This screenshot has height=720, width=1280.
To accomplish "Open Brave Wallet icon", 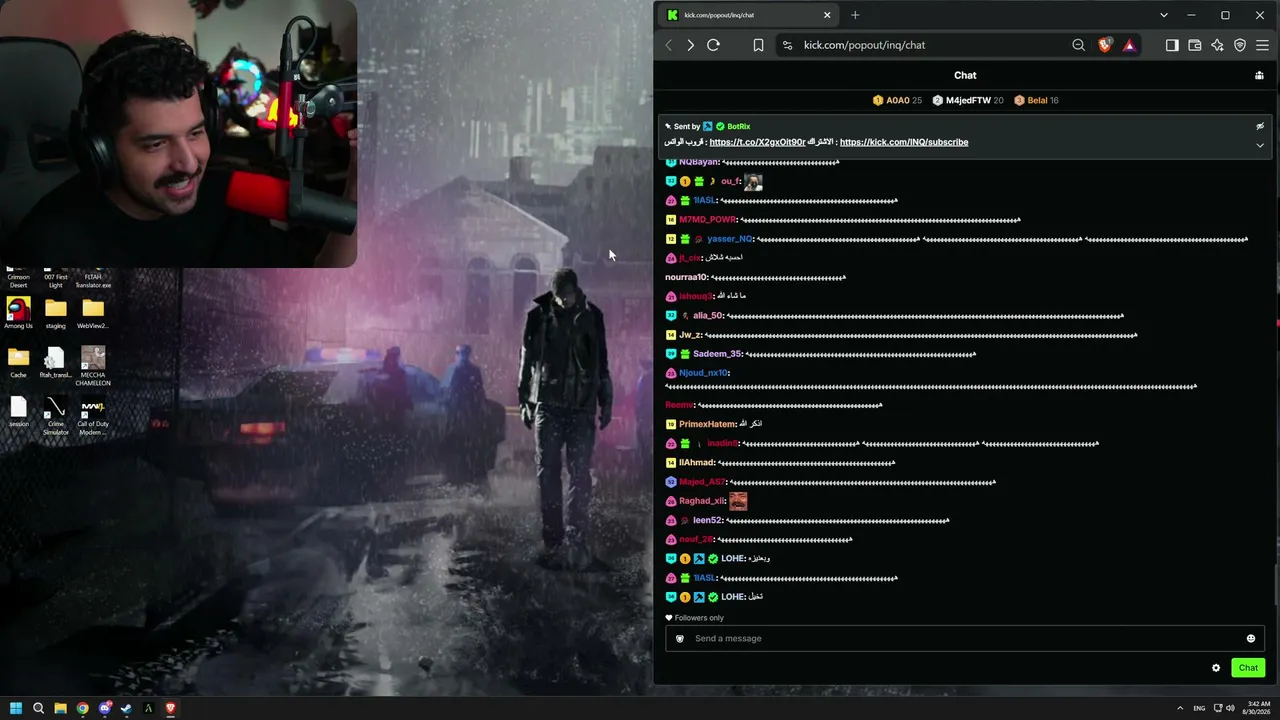I will tap(1194, 45).
